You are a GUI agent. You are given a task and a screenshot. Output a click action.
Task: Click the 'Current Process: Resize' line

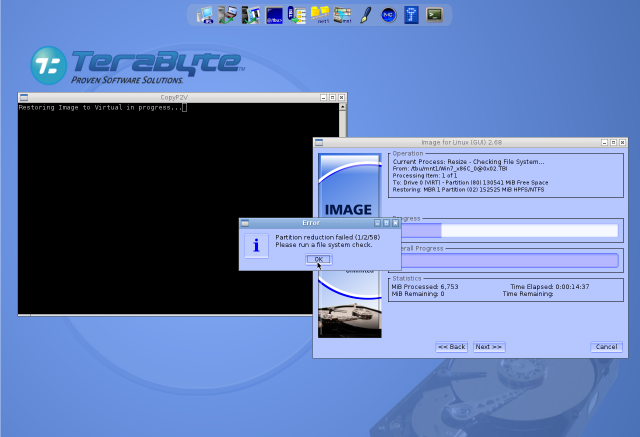(468, 162)
